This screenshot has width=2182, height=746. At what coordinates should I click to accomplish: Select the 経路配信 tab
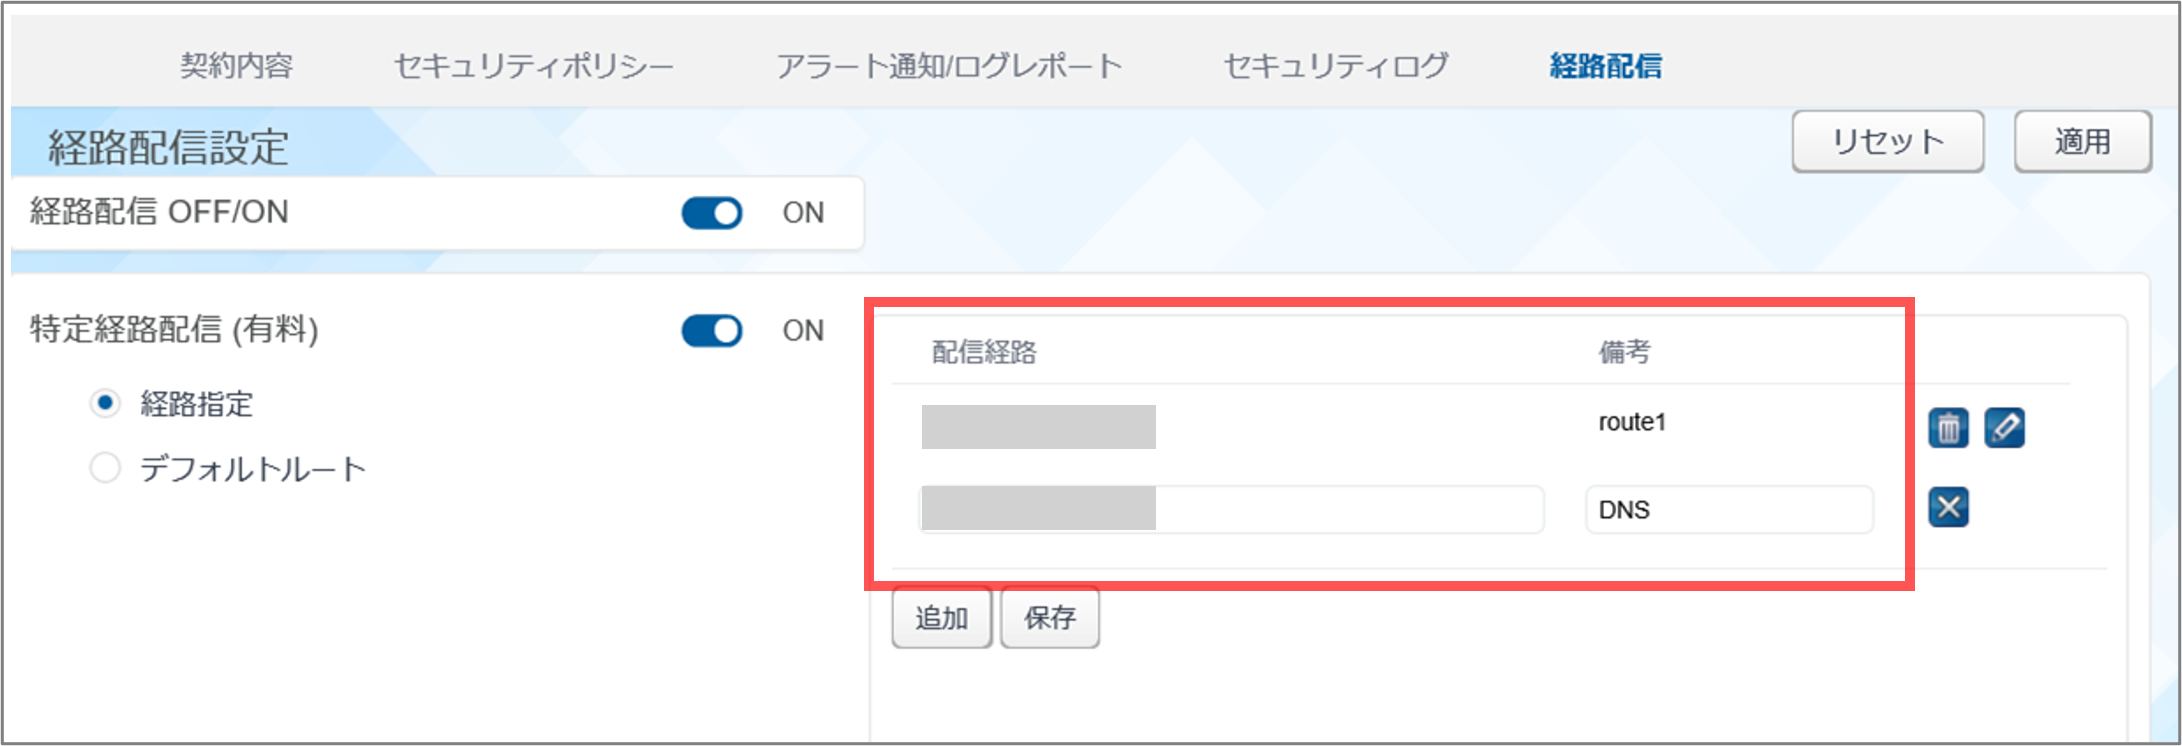[x=1605, y=66]
